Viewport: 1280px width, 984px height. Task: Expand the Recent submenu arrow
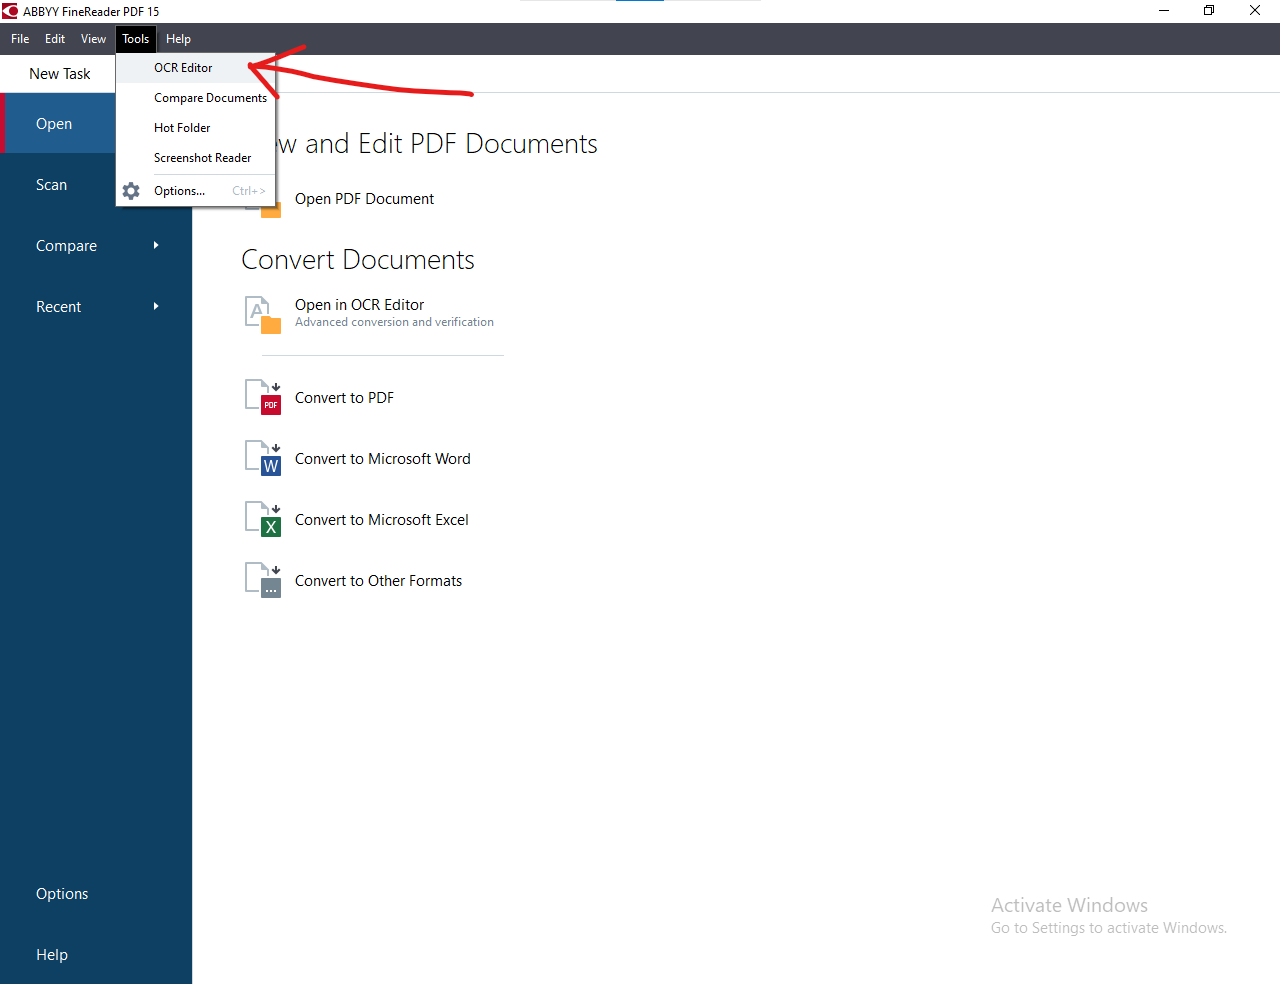coord(156,307)
